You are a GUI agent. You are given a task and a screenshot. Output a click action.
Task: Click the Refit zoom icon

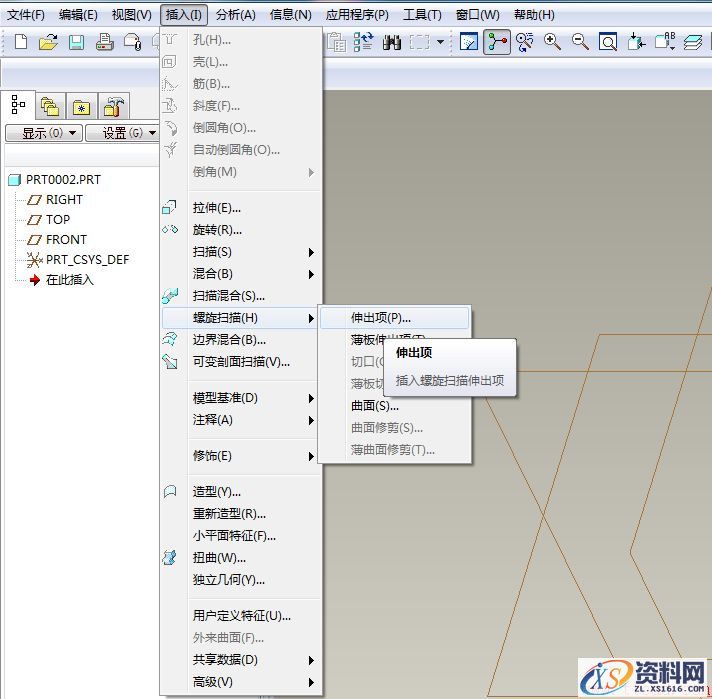point(608,42)
